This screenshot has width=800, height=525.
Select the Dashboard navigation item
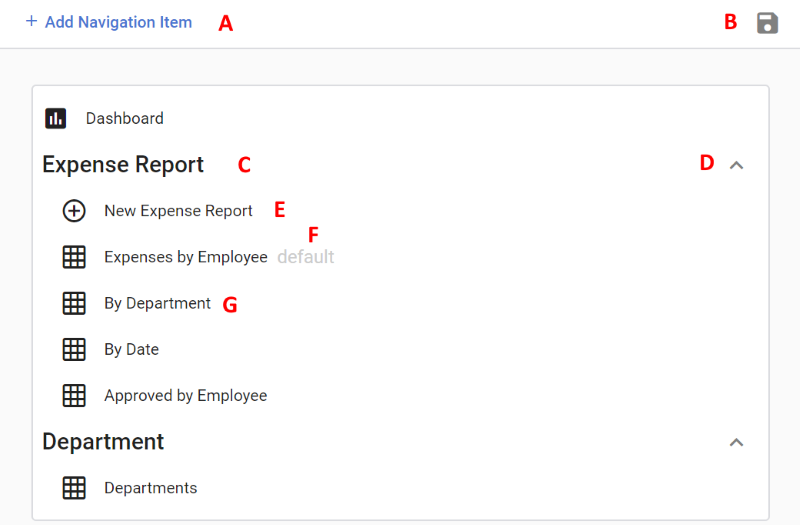[x=124, y=118]
